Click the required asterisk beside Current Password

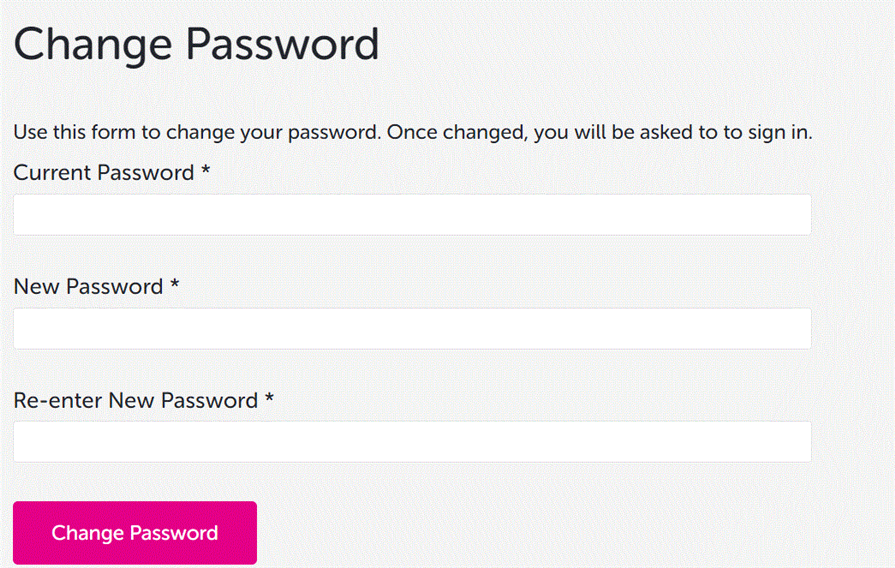[205, 171]
